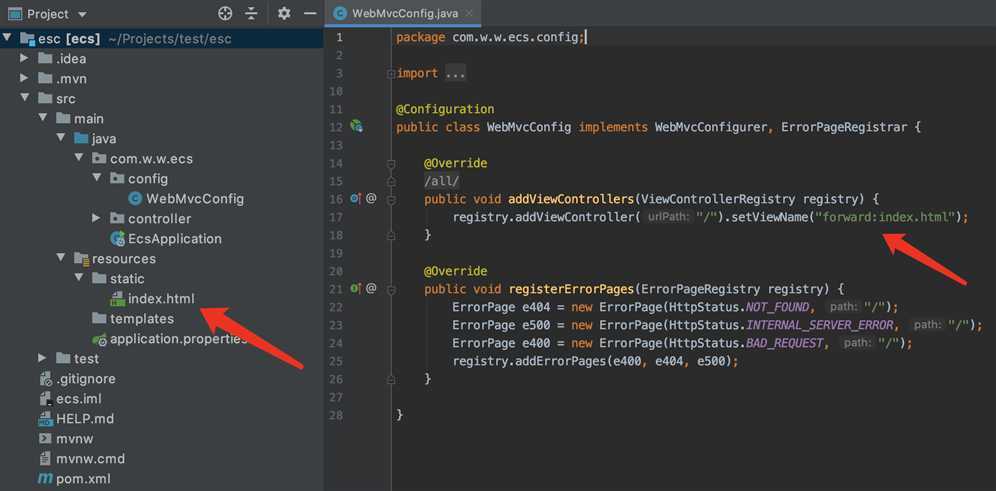This screenshot has height=491, width=996.
Task: Select the .gitignore file
Action: (x=86, y=379)
